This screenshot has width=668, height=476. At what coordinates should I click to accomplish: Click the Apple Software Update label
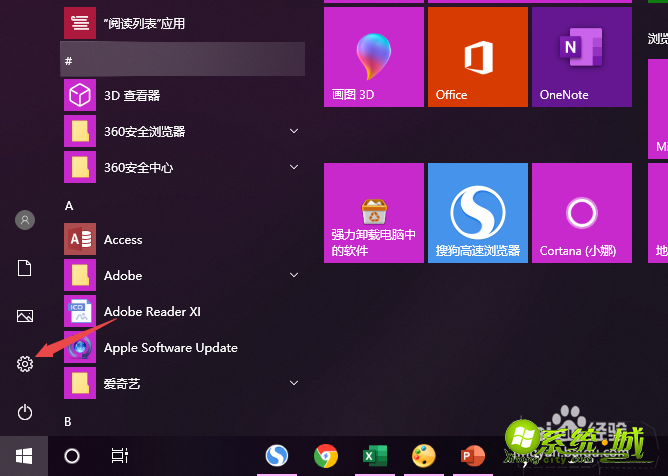coord(171,348)
